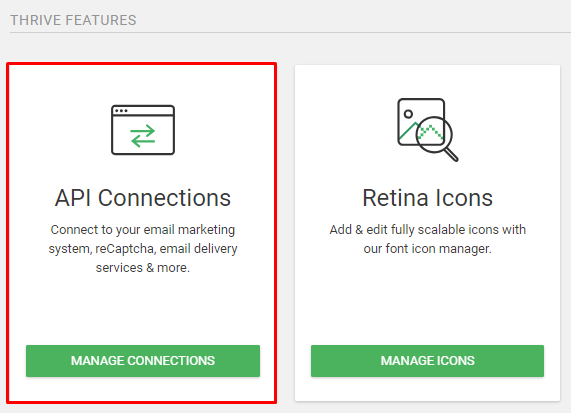Click the green swap arrows in API icon
The image size is (571, 413).
143,136
